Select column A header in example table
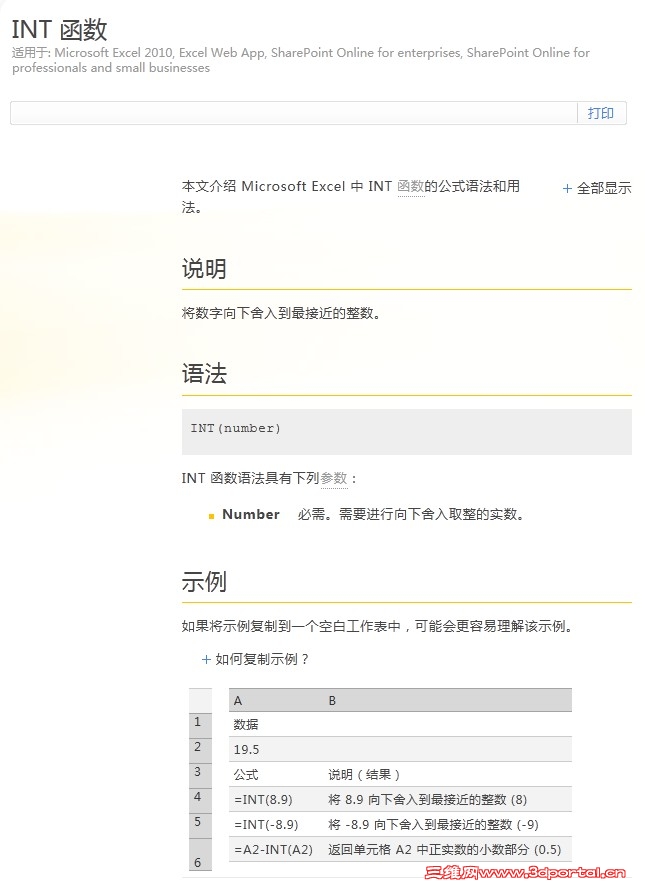This screenshot has height=886, width=645. pos(238,701)
